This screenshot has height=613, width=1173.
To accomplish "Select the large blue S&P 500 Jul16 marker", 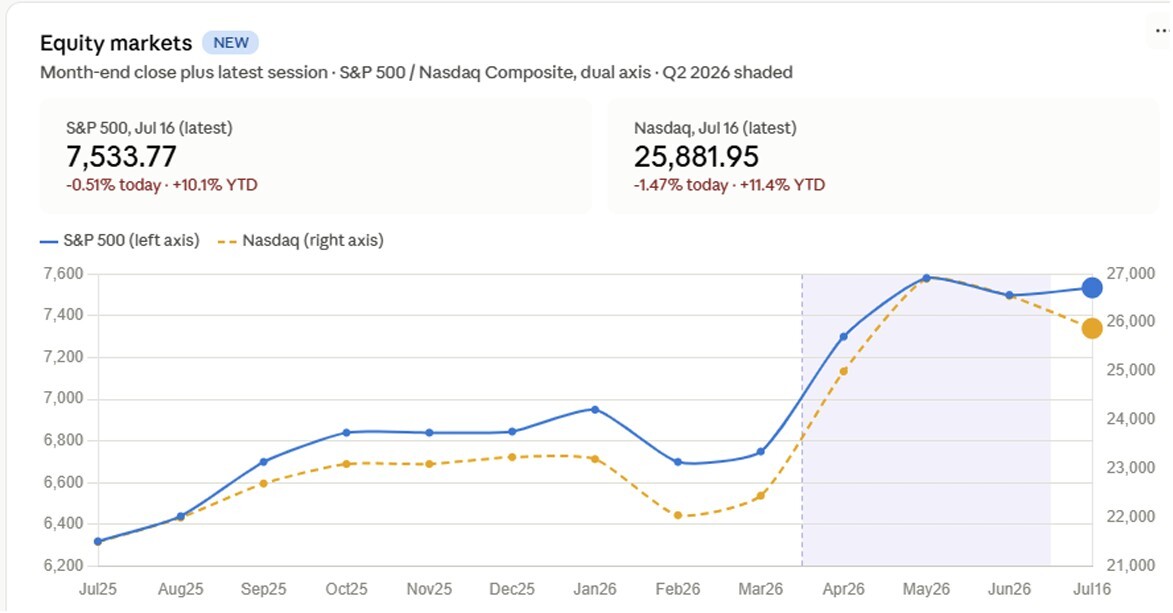I will coord(1092,288).
